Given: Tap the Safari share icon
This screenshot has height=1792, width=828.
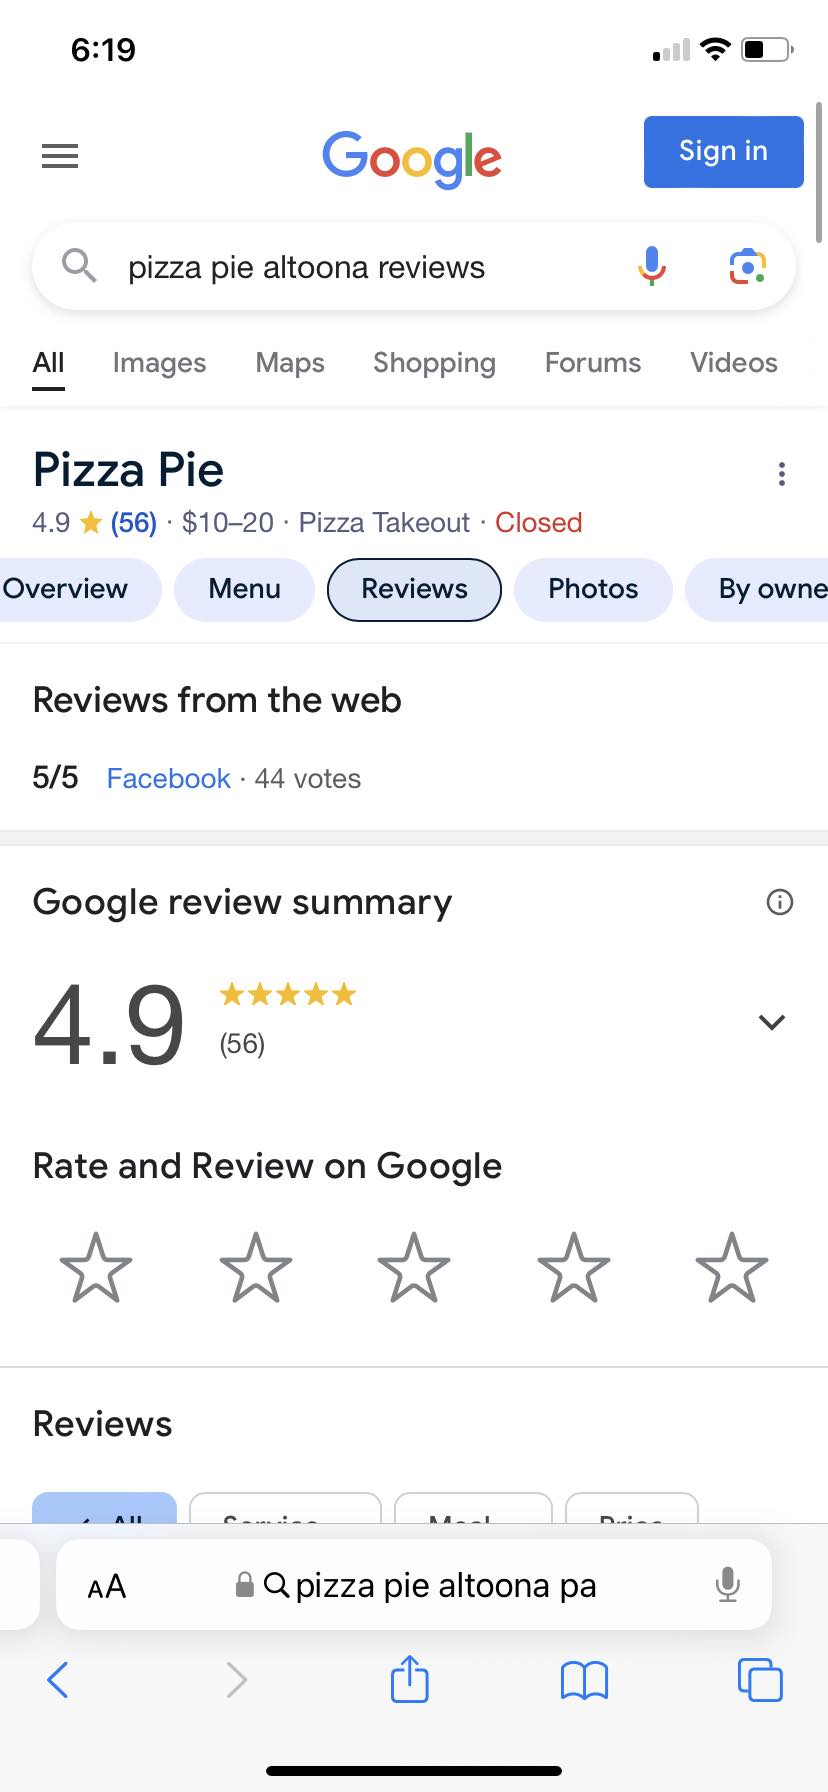Looking at the screenshot, I should 409,1679.
